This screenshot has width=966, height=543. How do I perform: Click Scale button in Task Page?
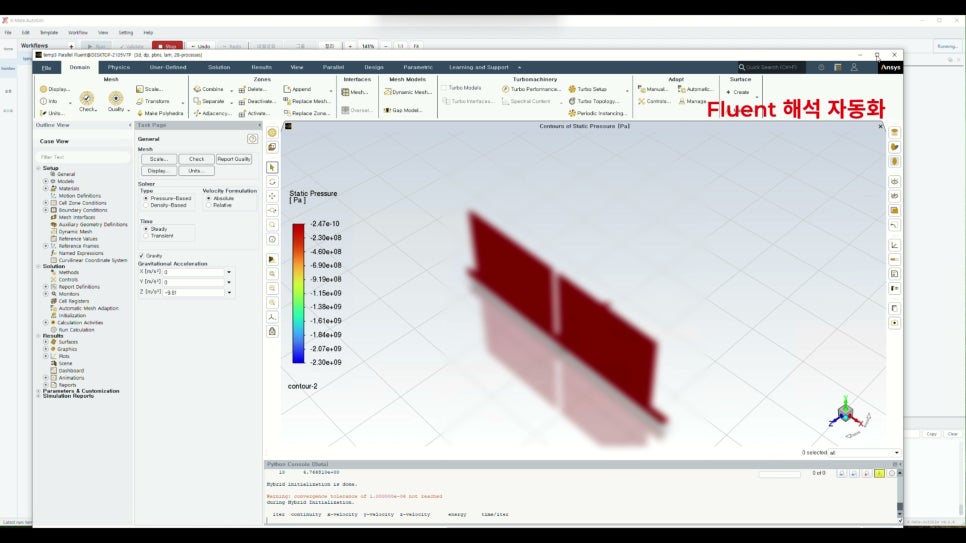158,159
